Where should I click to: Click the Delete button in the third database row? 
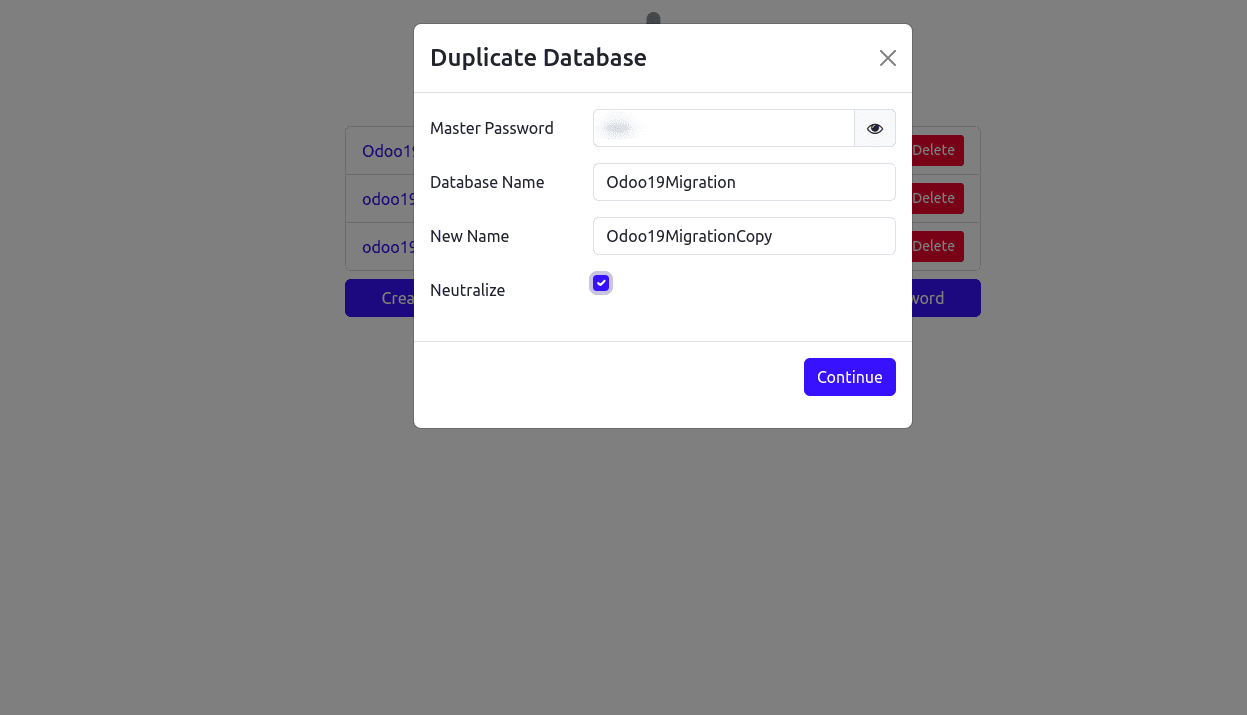tap(937, 246)
